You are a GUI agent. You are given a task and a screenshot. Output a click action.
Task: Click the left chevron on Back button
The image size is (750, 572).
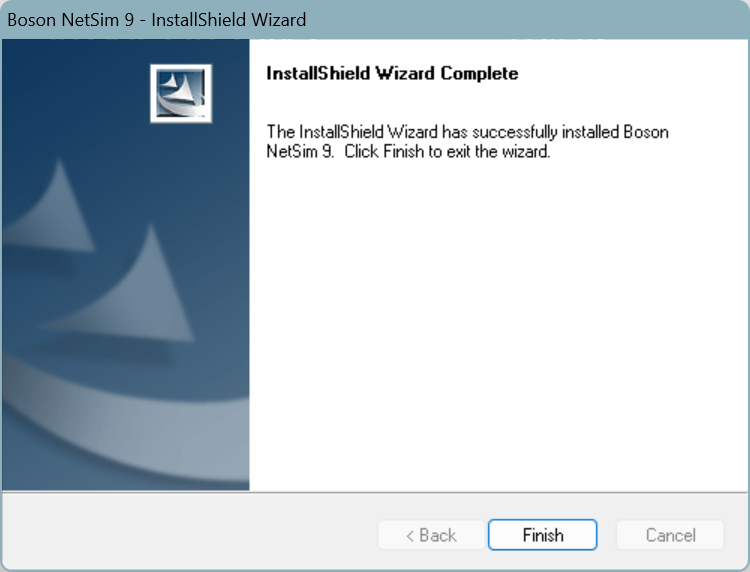tap(410, 536)
